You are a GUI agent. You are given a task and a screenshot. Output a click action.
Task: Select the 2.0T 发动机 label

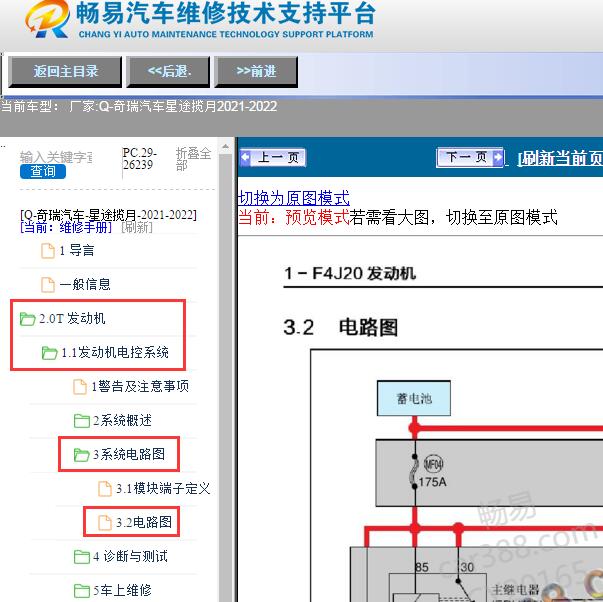tap(72, 319)
